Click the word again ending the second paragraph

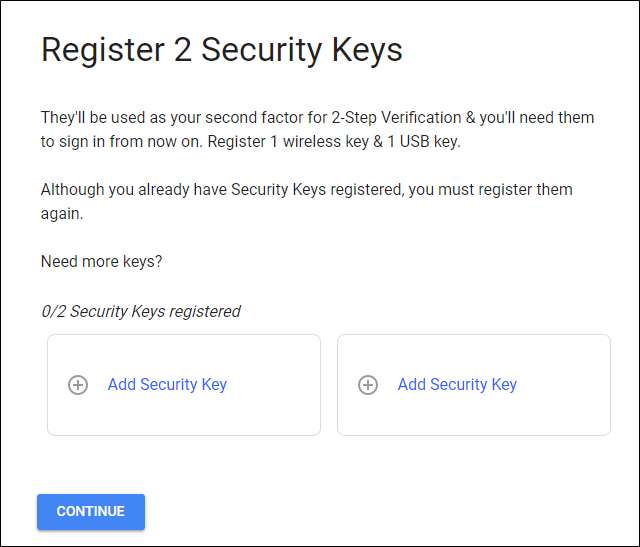coord(62,213)
